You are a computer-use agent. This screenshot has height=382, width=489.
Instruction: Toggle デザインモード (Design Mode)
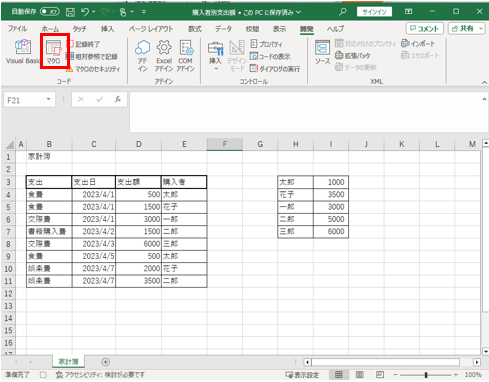pos(237,56)
